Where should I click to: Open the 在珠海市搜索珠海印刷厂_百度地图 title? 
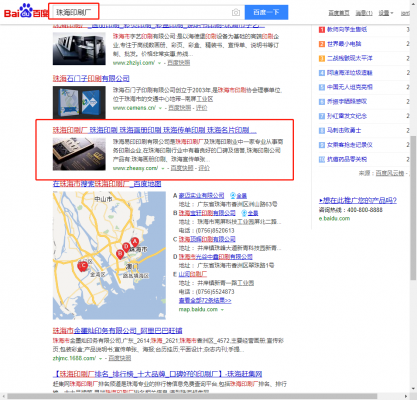click(x=107, y=184)
